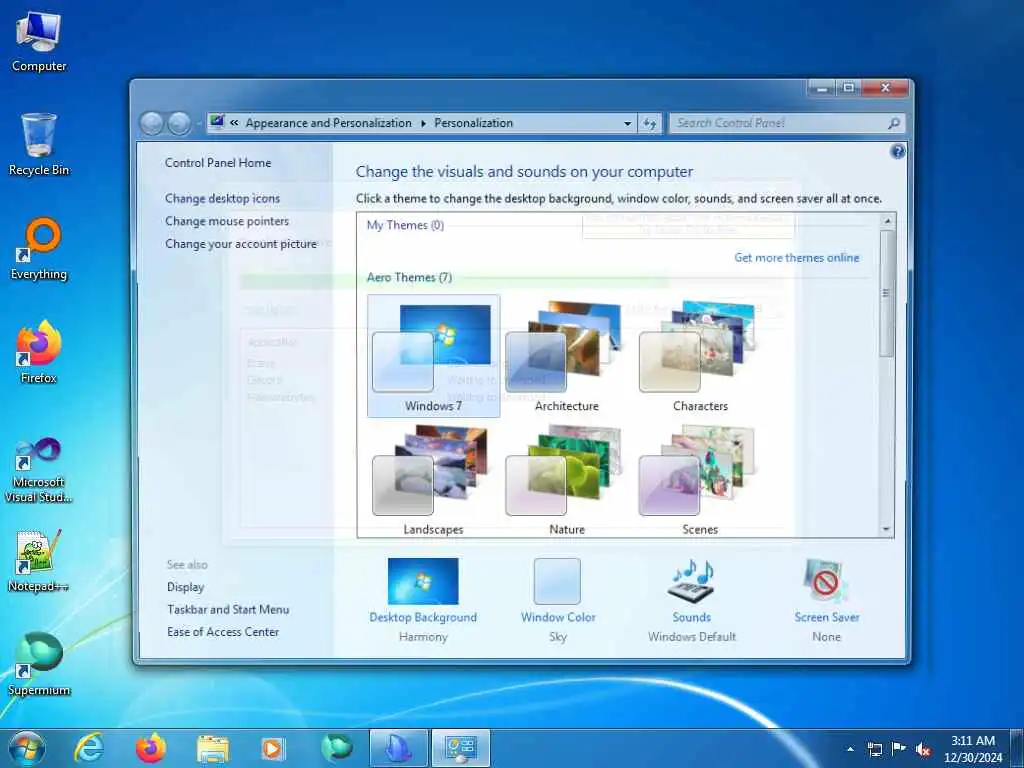Open the breadcrumb double-chevron dropdown
The height and width of the screenshot is (768, 1024).
[x=234, y=123]
